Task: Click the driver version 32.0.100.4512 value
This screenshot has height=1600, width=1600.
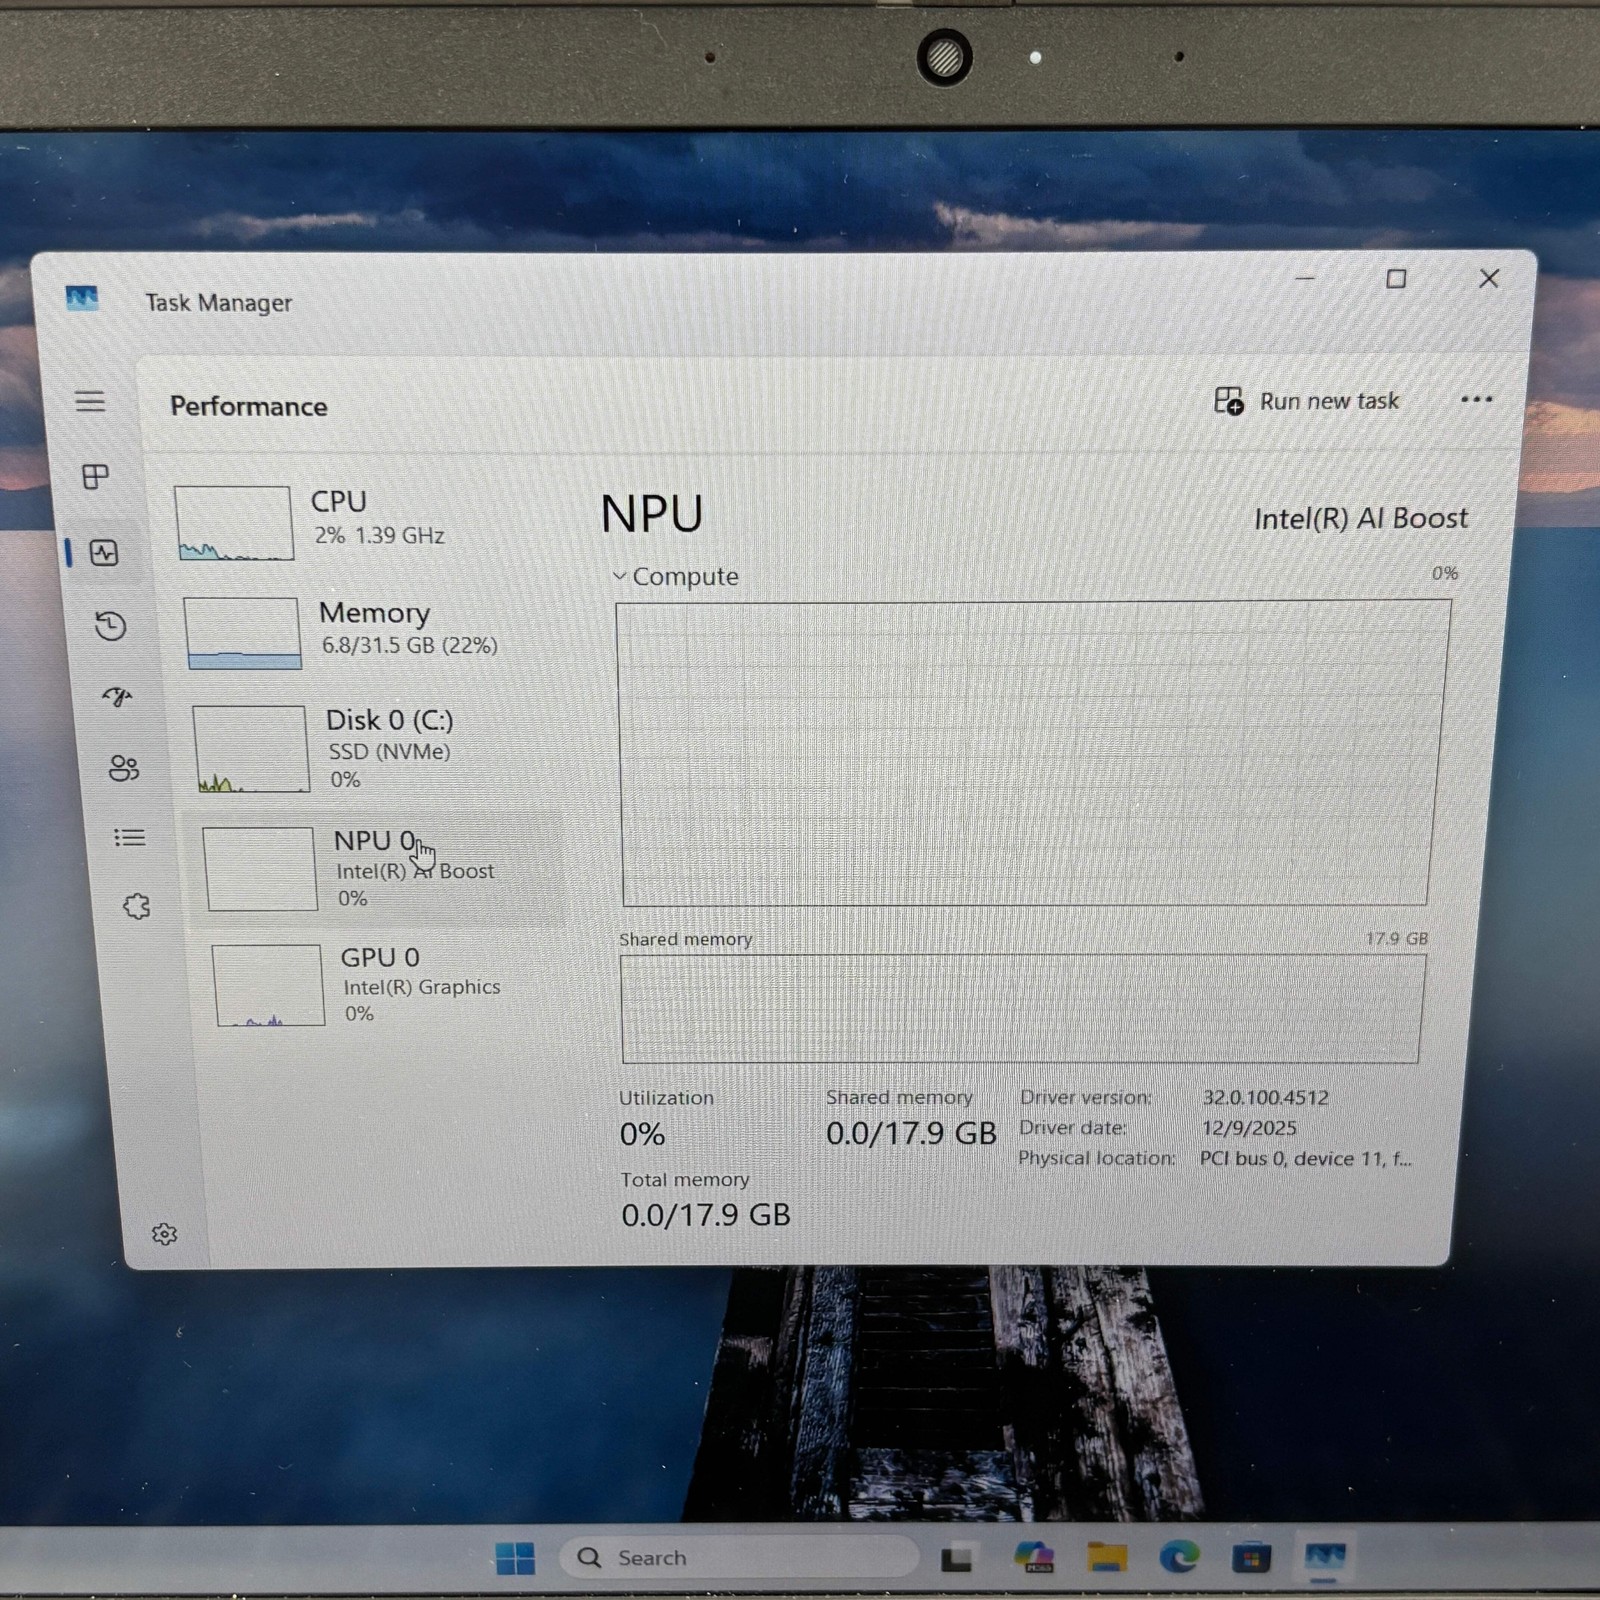Action: point(1265,1097)
